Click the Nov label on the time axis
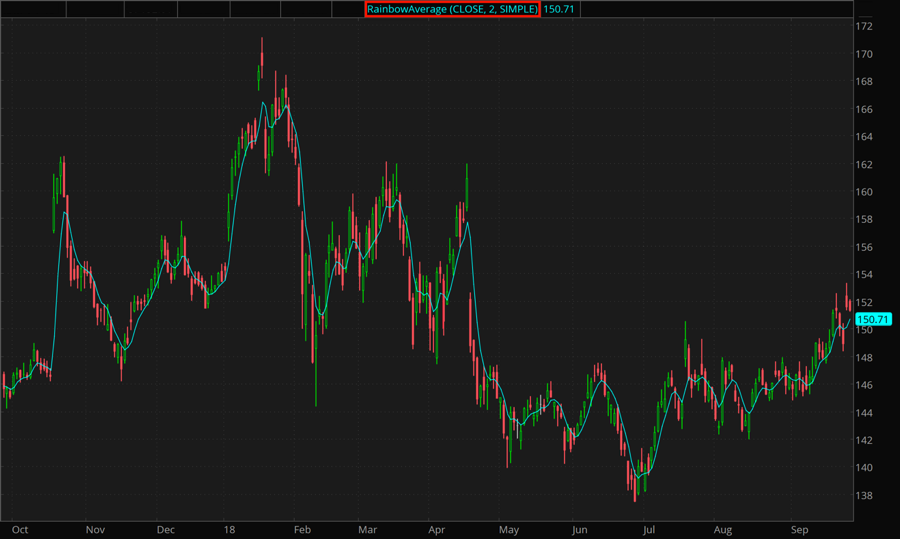This screenshot has width=900, height=539. pos(94,529)
